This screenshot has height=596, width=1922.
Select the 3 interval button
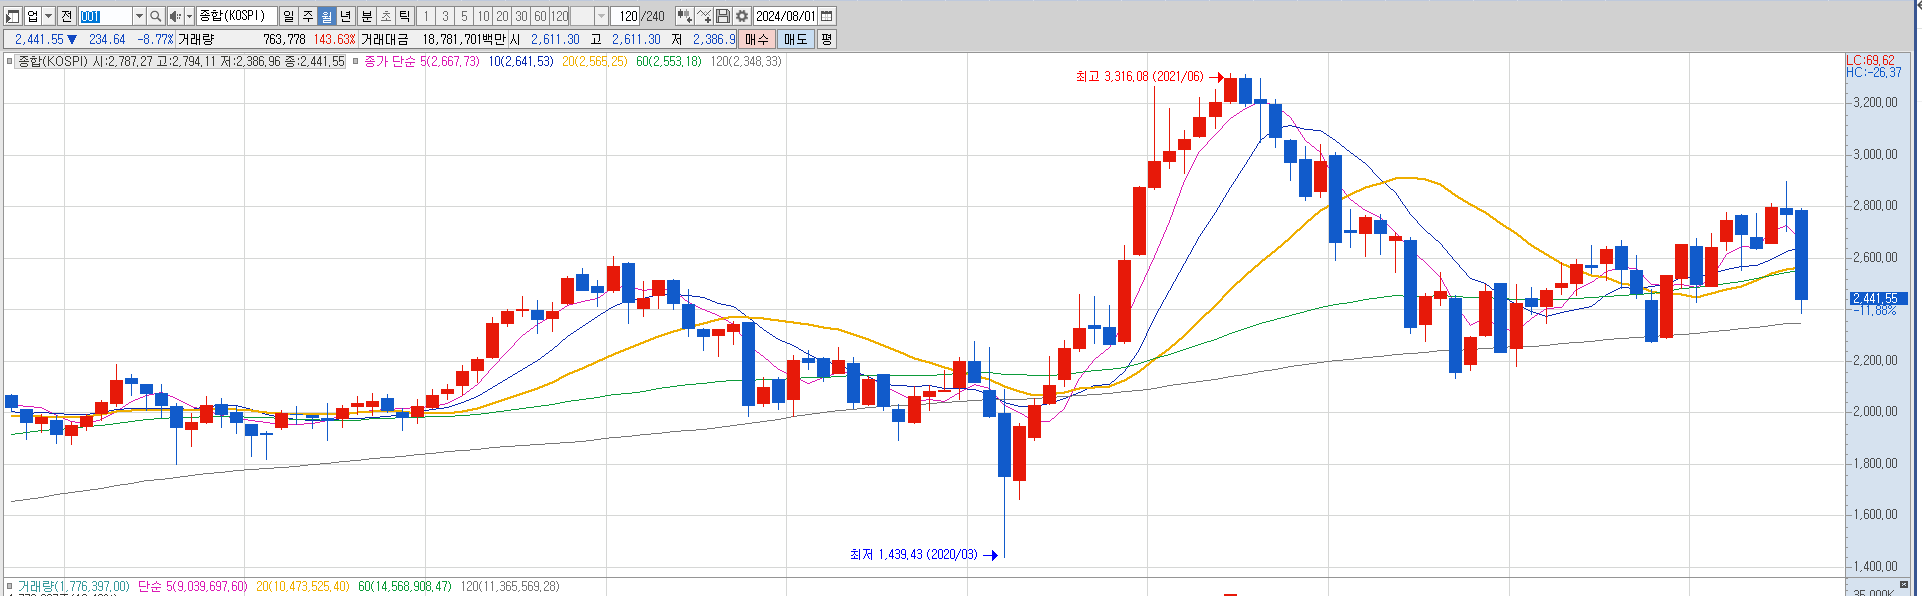[445, 16]
